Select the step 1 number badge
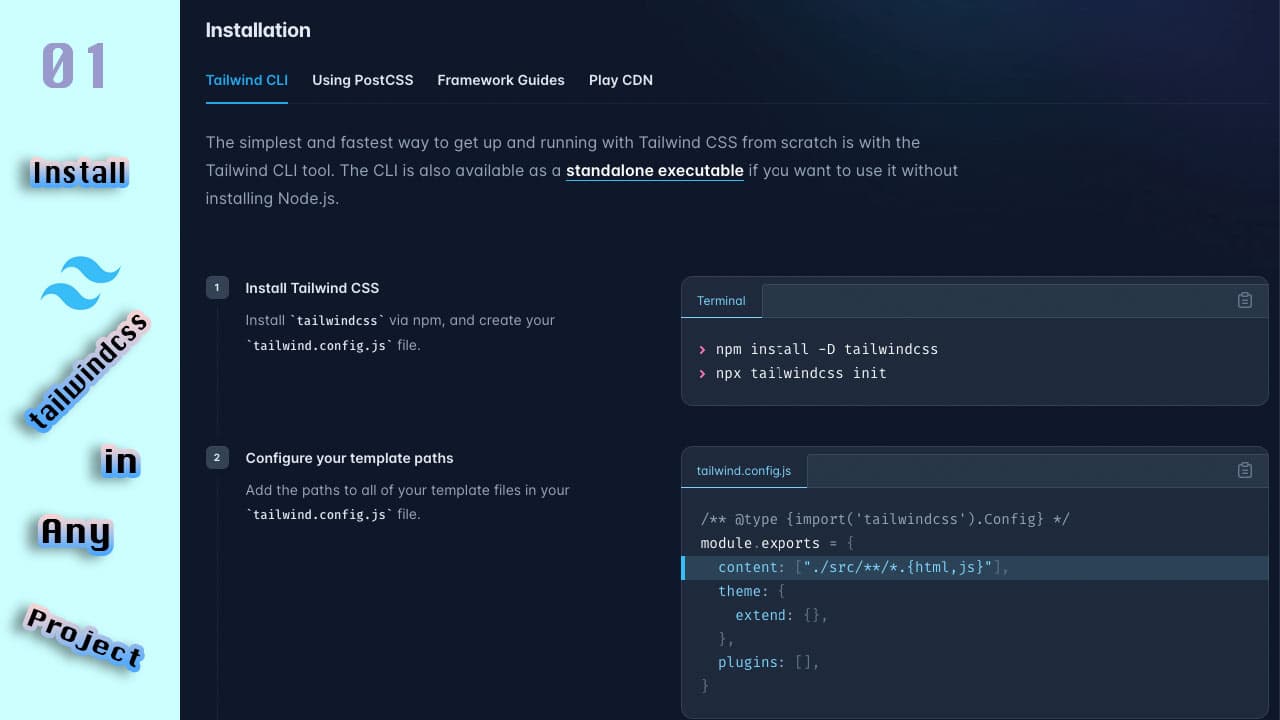This screenshot has height=720, width=1280. [217, 287]
